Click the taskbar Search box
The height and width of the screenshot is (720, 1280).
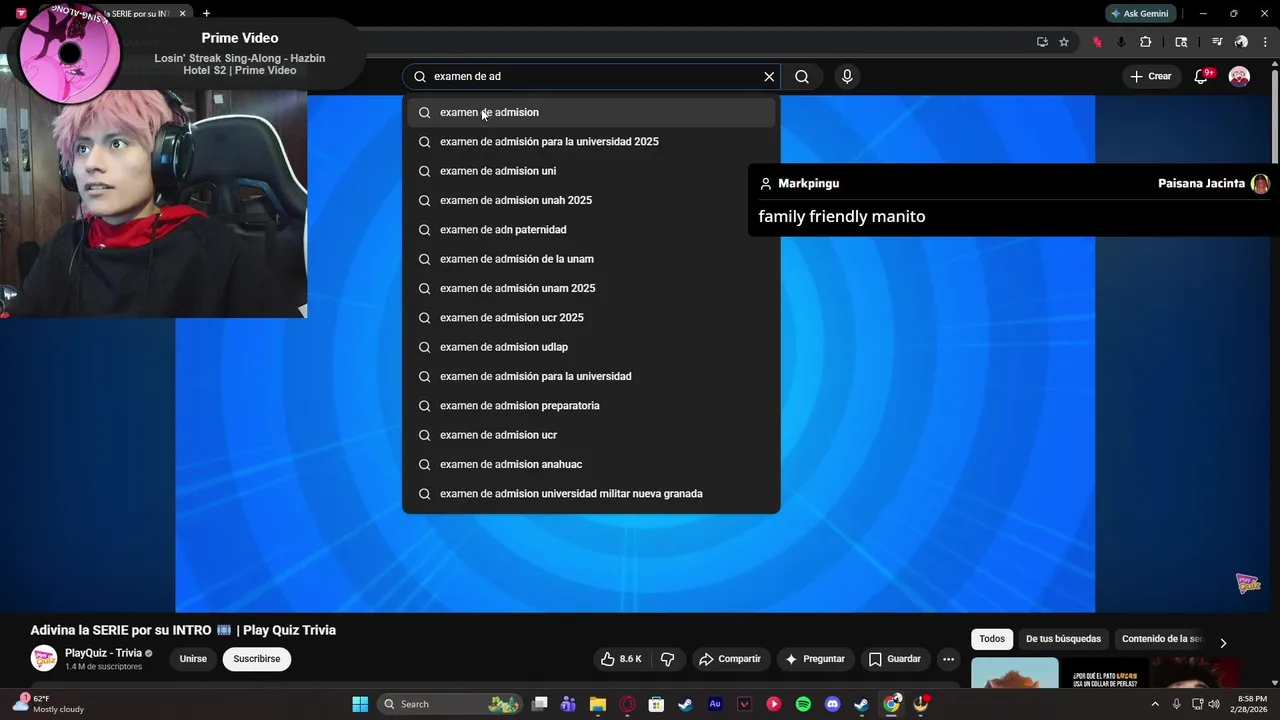[x=448, y=704]
